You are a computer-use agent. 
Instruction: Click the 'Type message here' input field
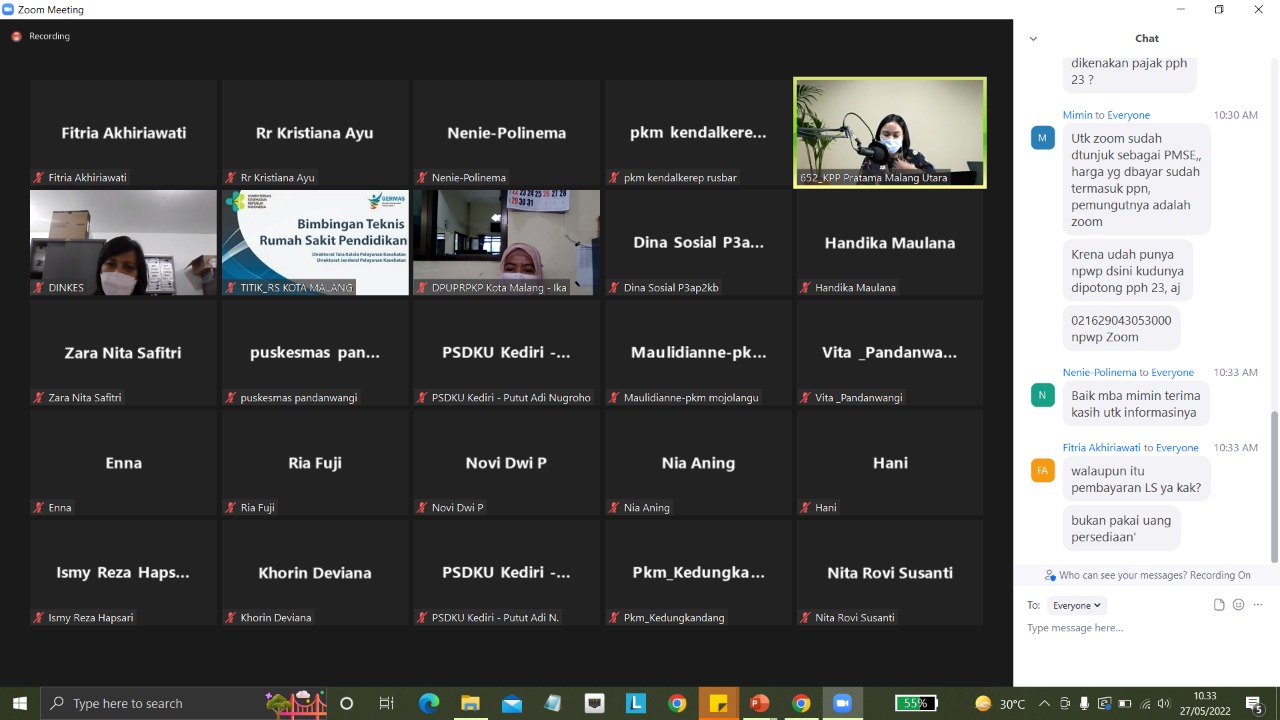1140,628
